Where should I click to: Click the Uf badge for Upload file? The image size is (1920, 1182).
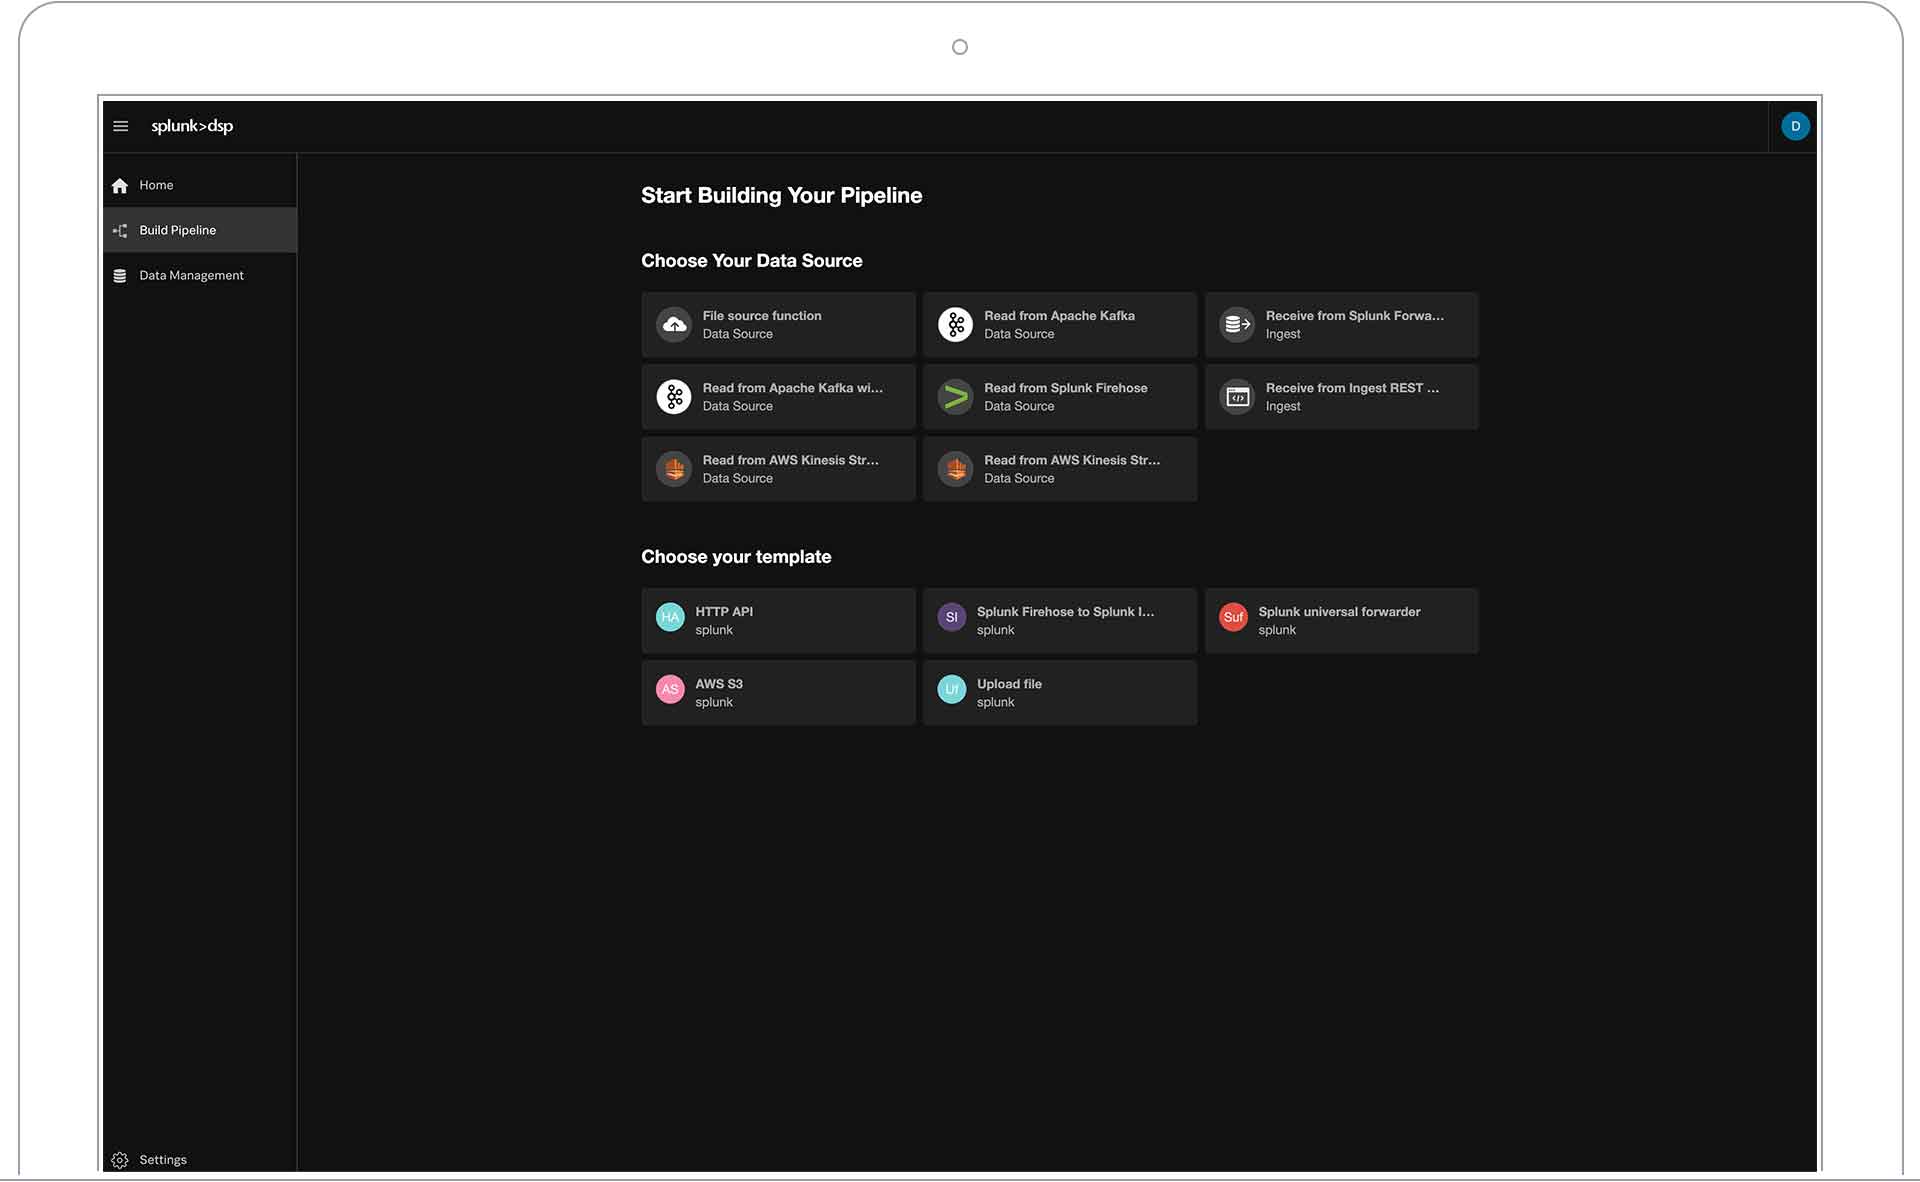click(951, 689)
